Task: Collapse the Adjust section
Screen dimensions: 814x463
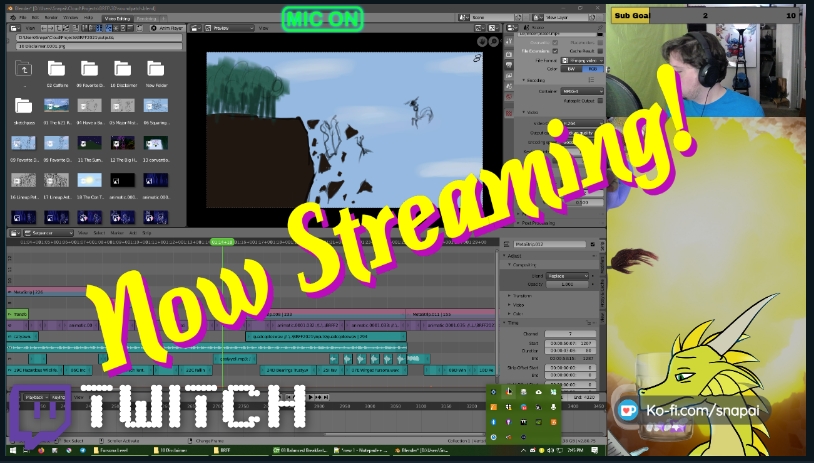Action: tap(514, 256)
